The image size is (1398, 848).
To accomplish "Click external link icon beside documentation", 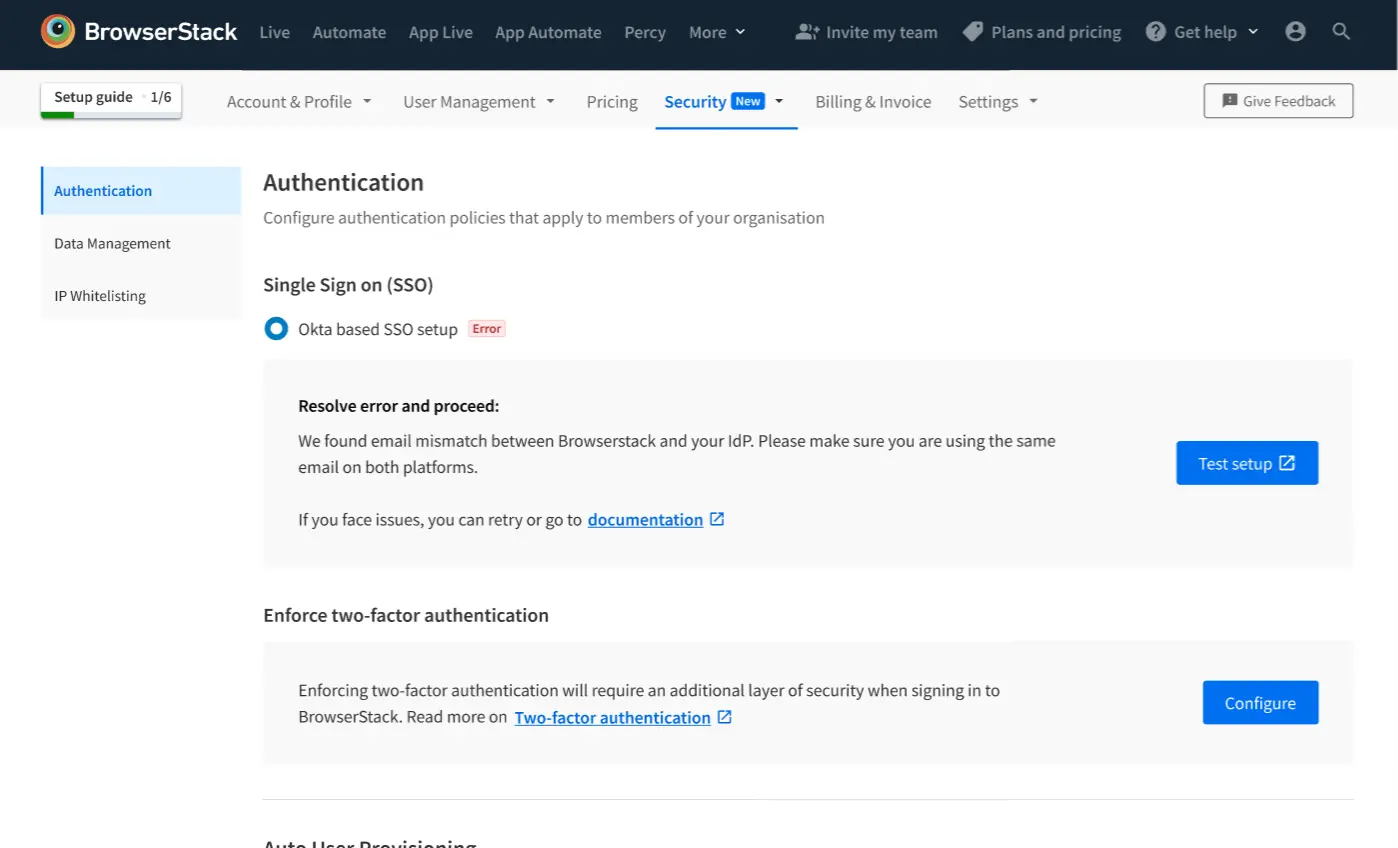I will [717, 520].
